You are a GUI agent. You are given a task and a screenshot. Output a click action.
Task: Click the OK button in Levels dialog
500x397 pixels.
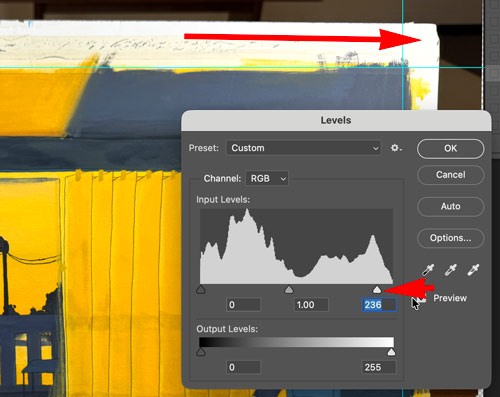pyautogui.click(x=450, y=149)
